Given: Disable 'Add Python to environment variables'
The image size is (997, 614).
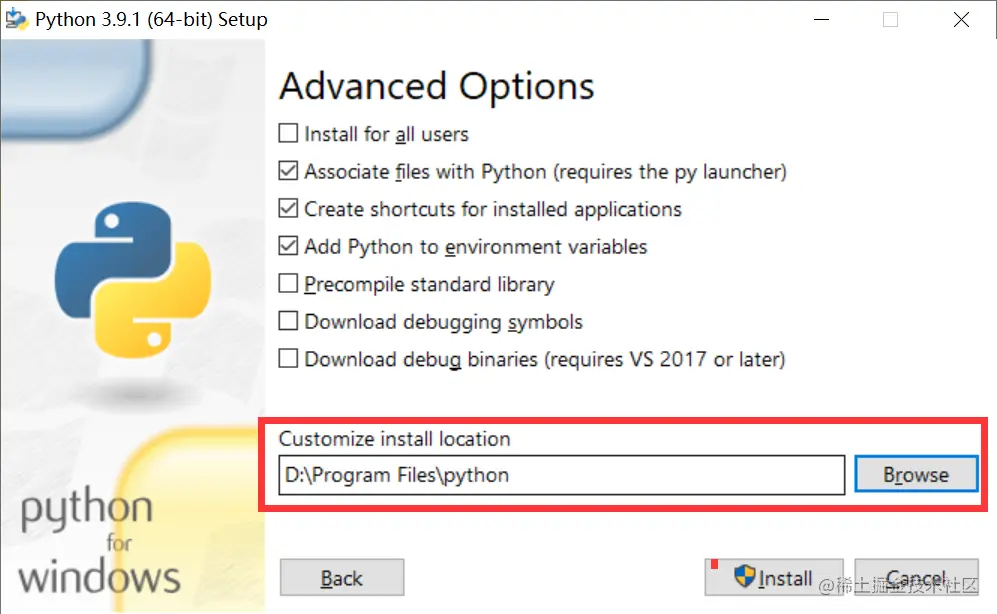Looking at the screenshot, I should point(288,246).
